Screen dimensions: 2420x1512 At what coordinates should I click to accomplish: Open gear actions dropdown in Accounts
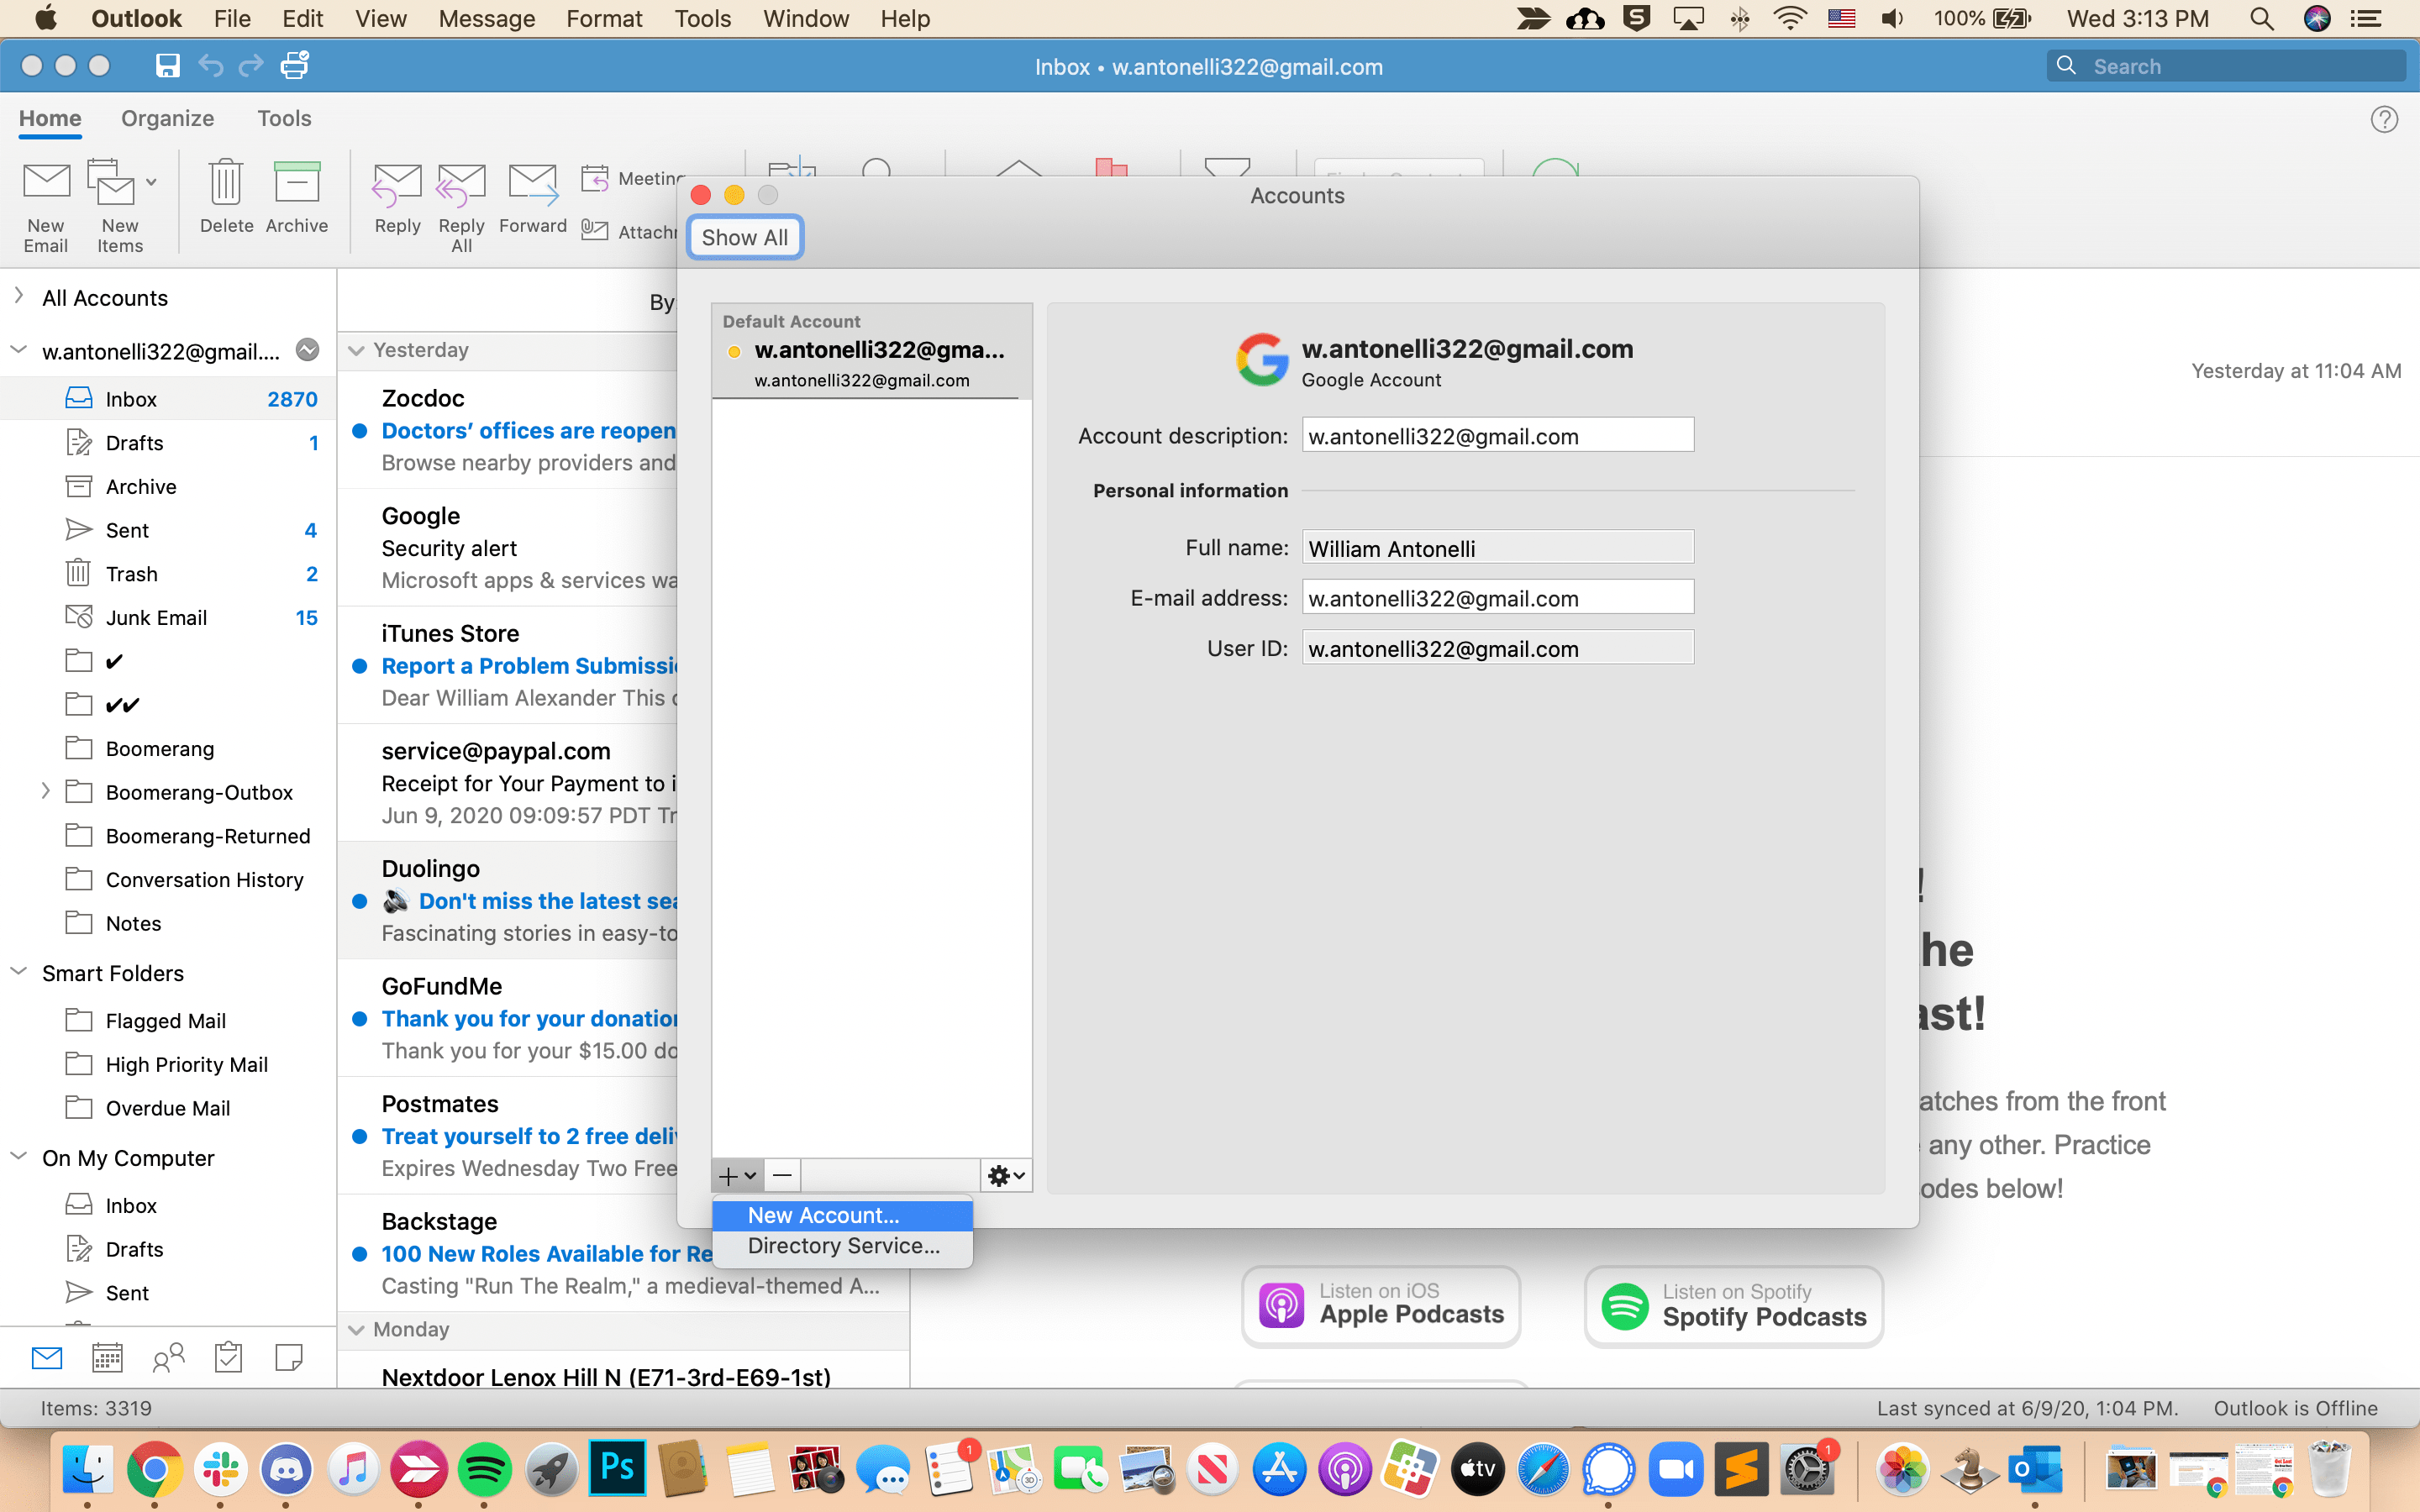pos(1006,1176)
